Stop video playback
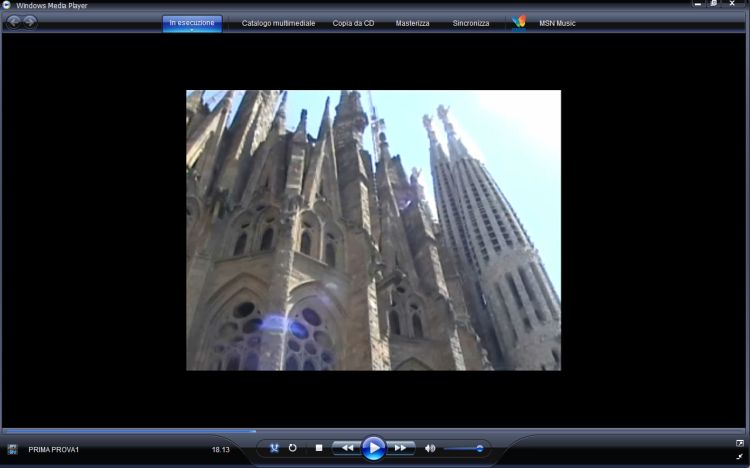 coord(318,448)
